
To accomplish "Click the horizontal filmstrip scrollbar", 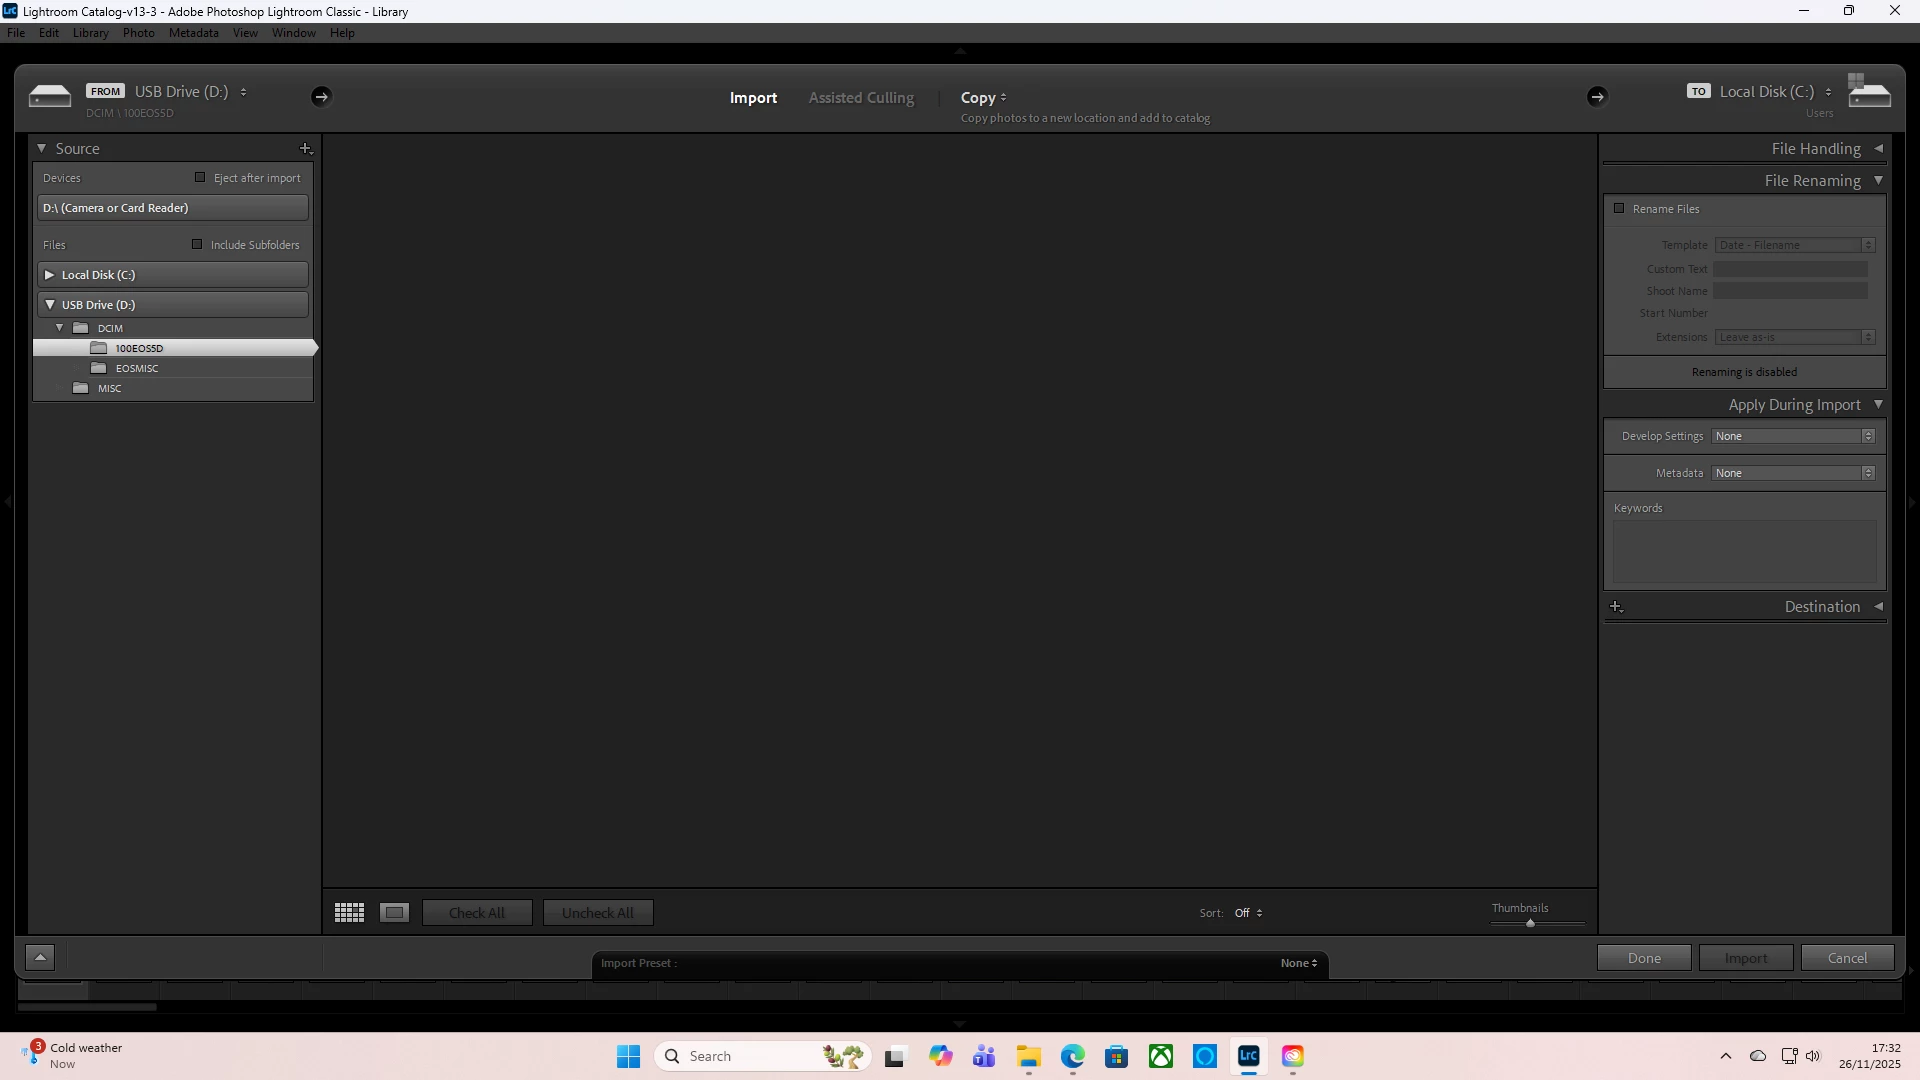I will point(87,1007).
